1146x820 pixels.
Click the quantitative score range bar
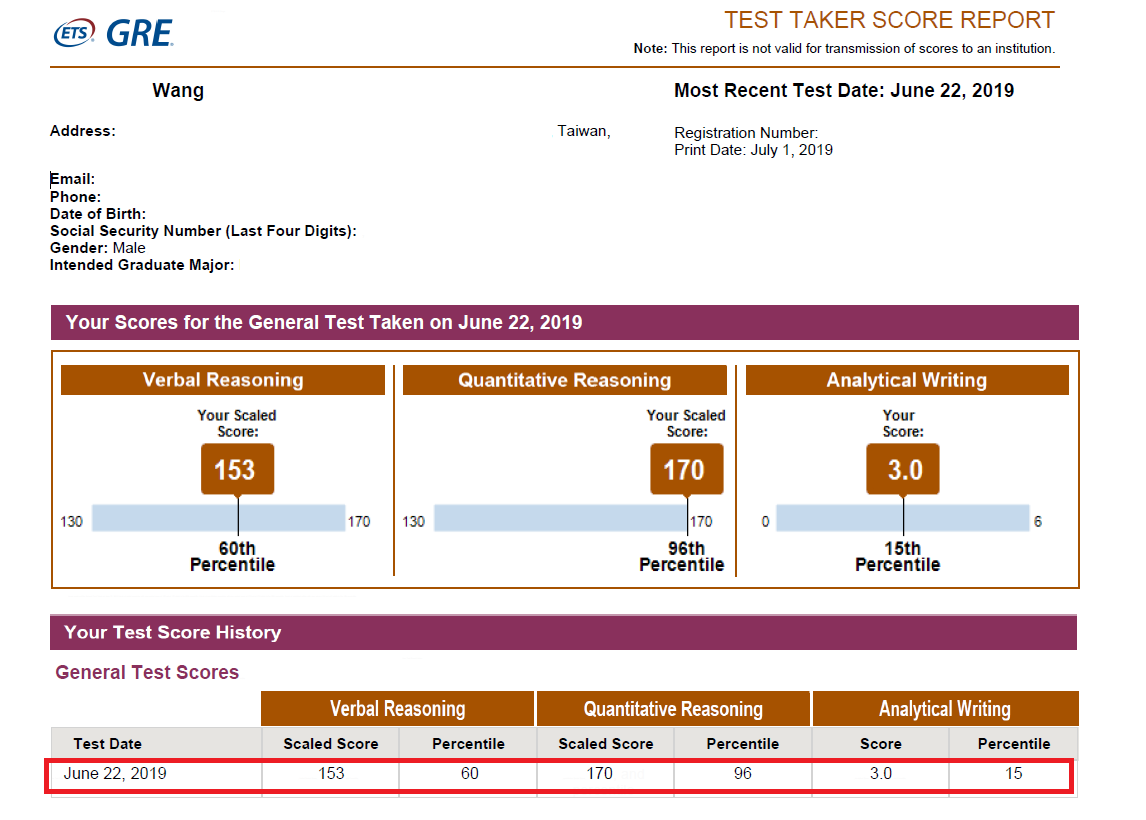(561, 518)
